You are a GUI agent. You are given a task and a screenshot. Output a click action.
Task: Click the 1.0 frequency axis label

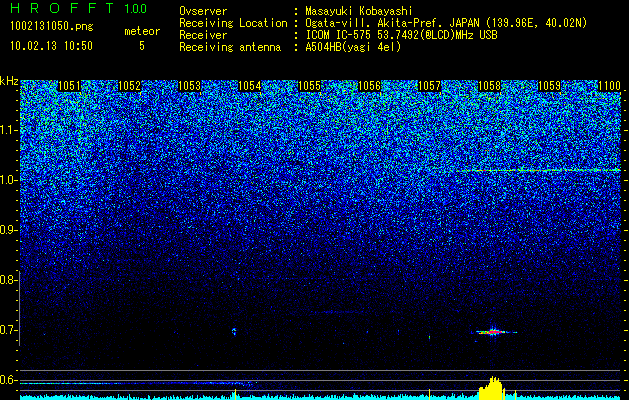point(8,180)
